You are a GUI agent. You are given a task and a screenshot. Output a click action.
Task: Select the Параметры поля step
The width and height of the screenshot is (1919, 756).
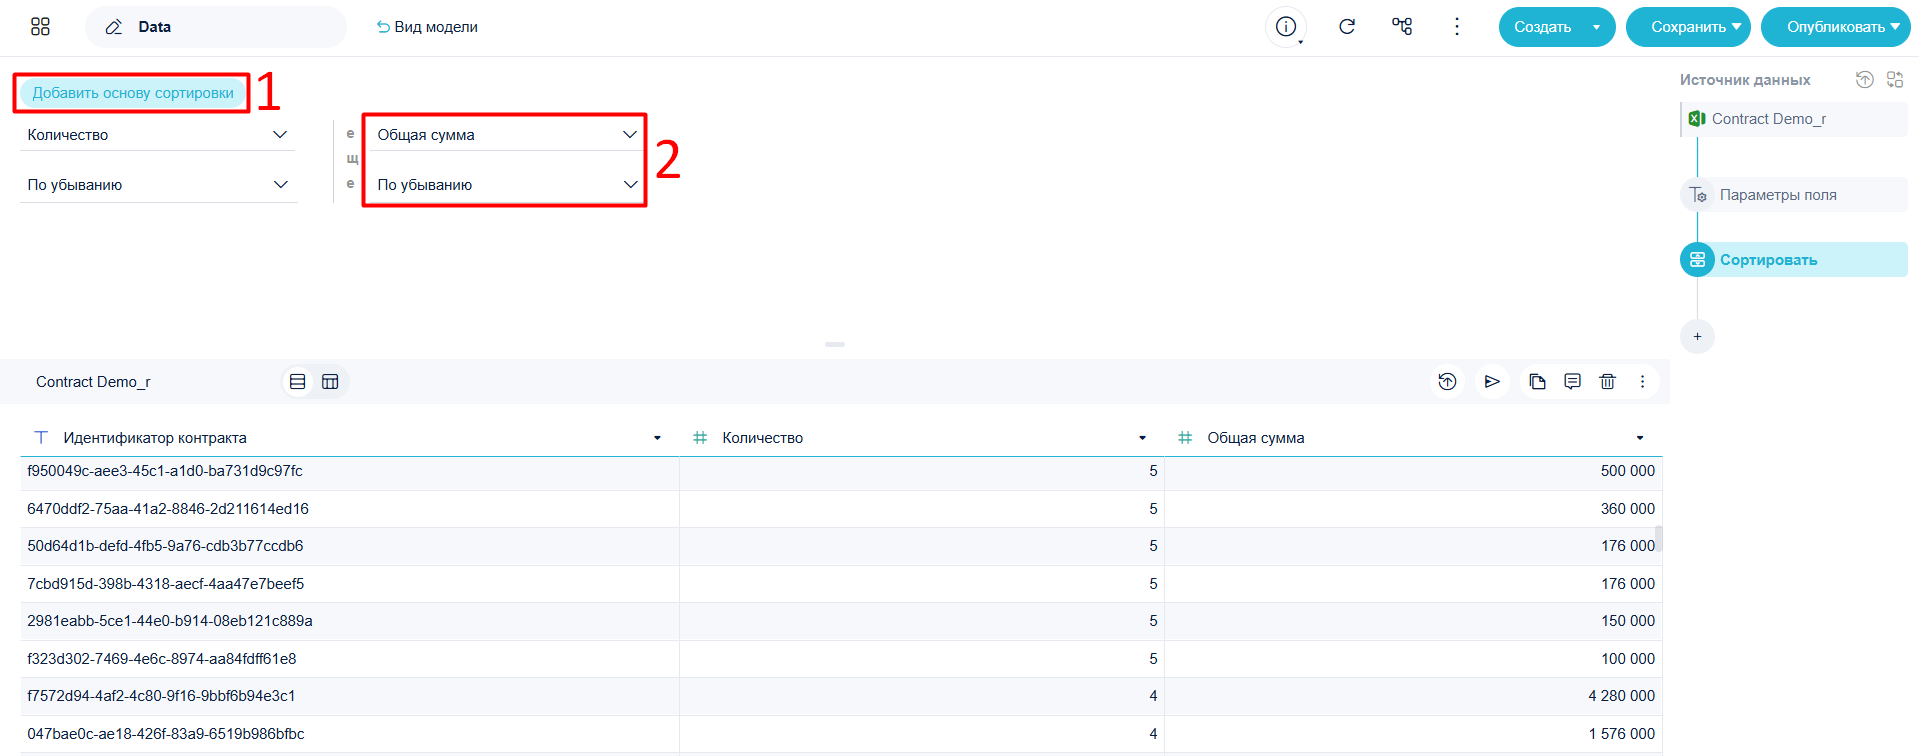pyautogui.click(x=1794, y=195)
